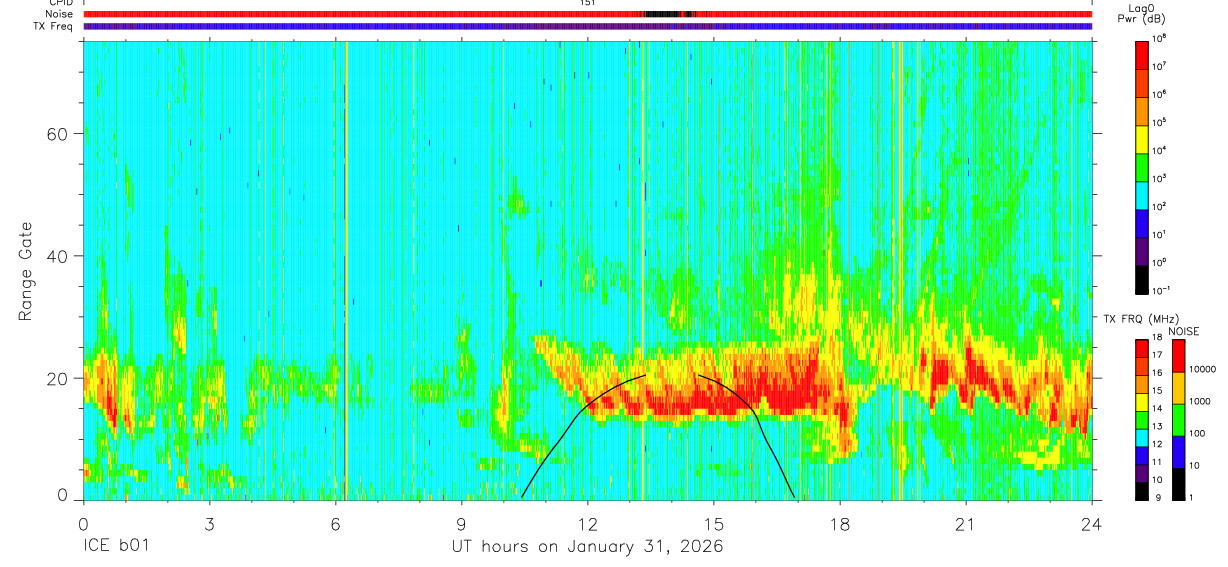
Task: Click the 'NOISE' legend title
Action: (x=1184, y=331)
